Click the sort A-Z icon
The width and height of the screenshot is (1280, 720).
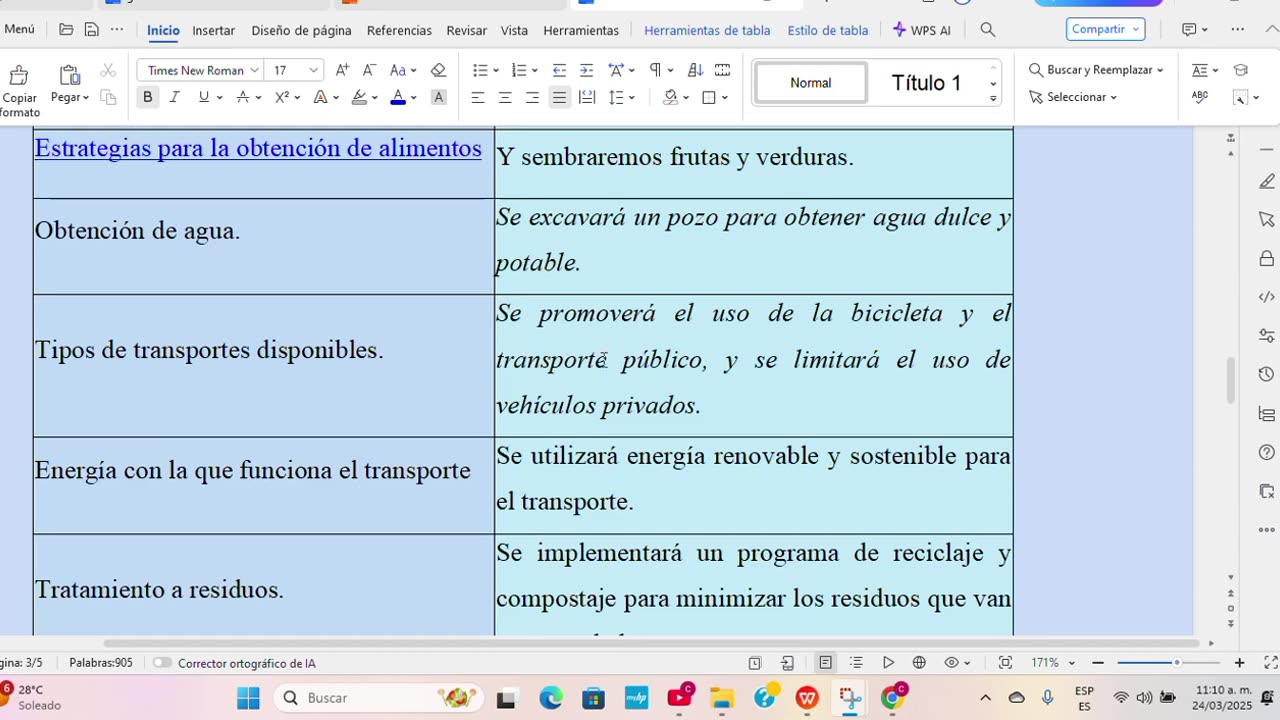pyautogui.click(x=696, y=70)
